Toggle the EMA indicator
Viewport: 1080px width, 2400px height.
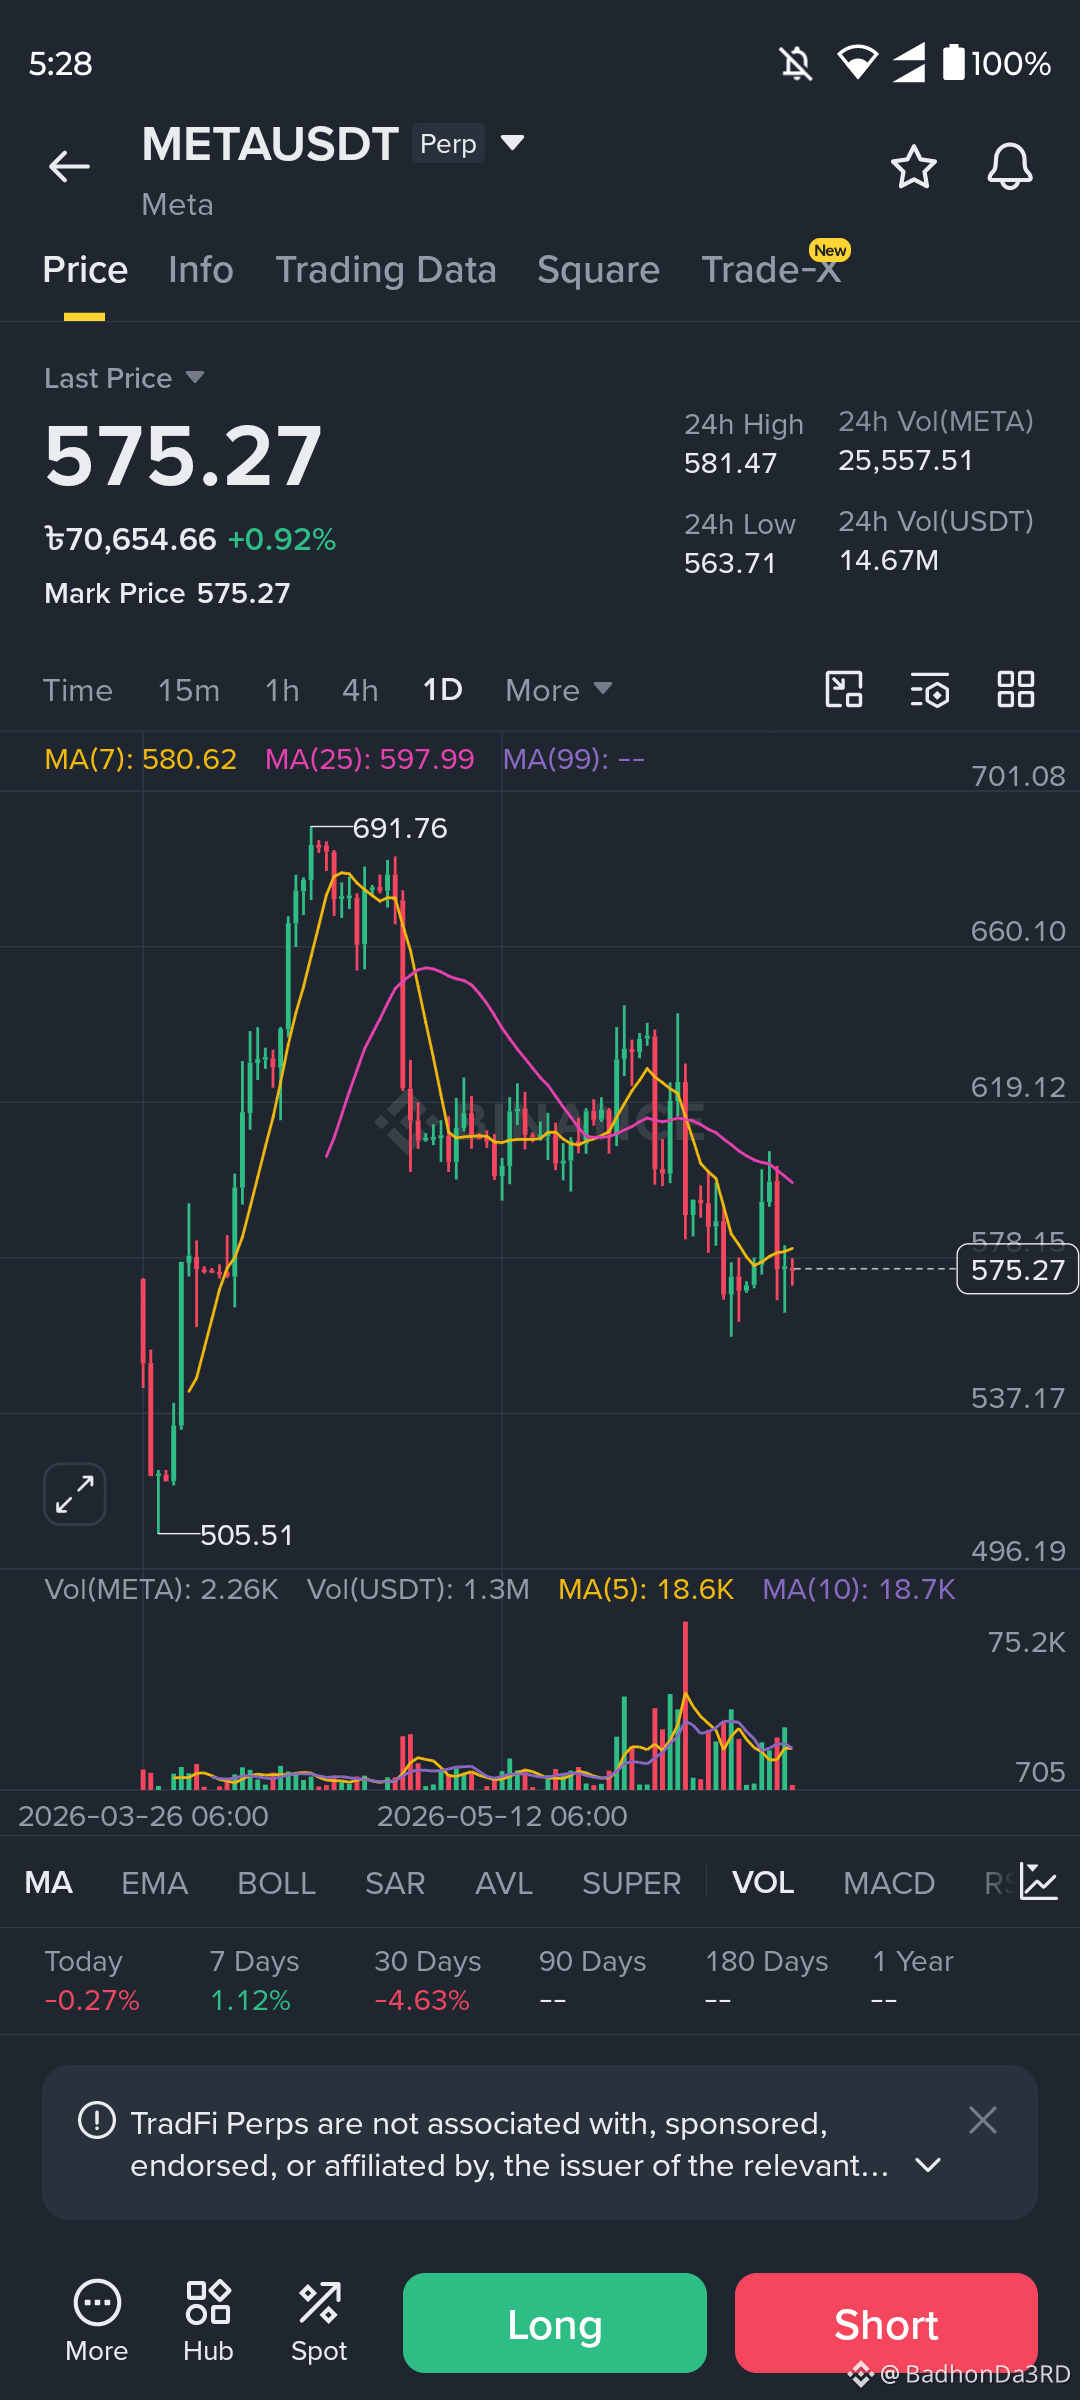click(x=154, y=1883)
